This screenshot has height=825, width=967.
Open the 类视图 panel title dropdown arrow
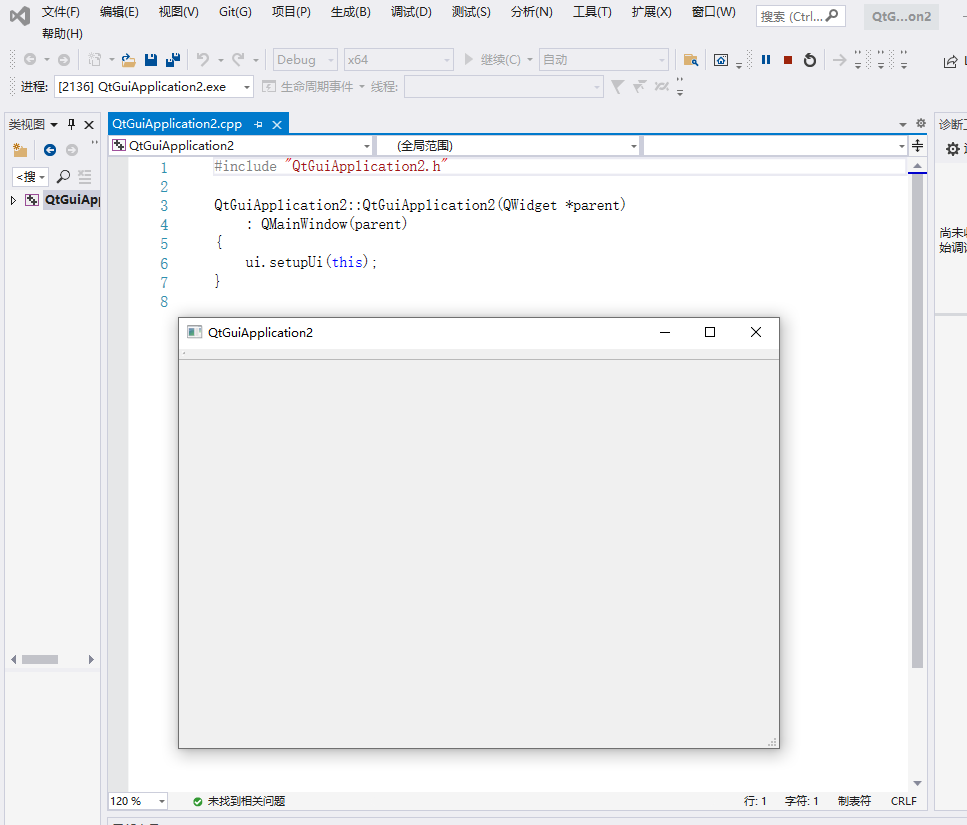tap(54, 125)
